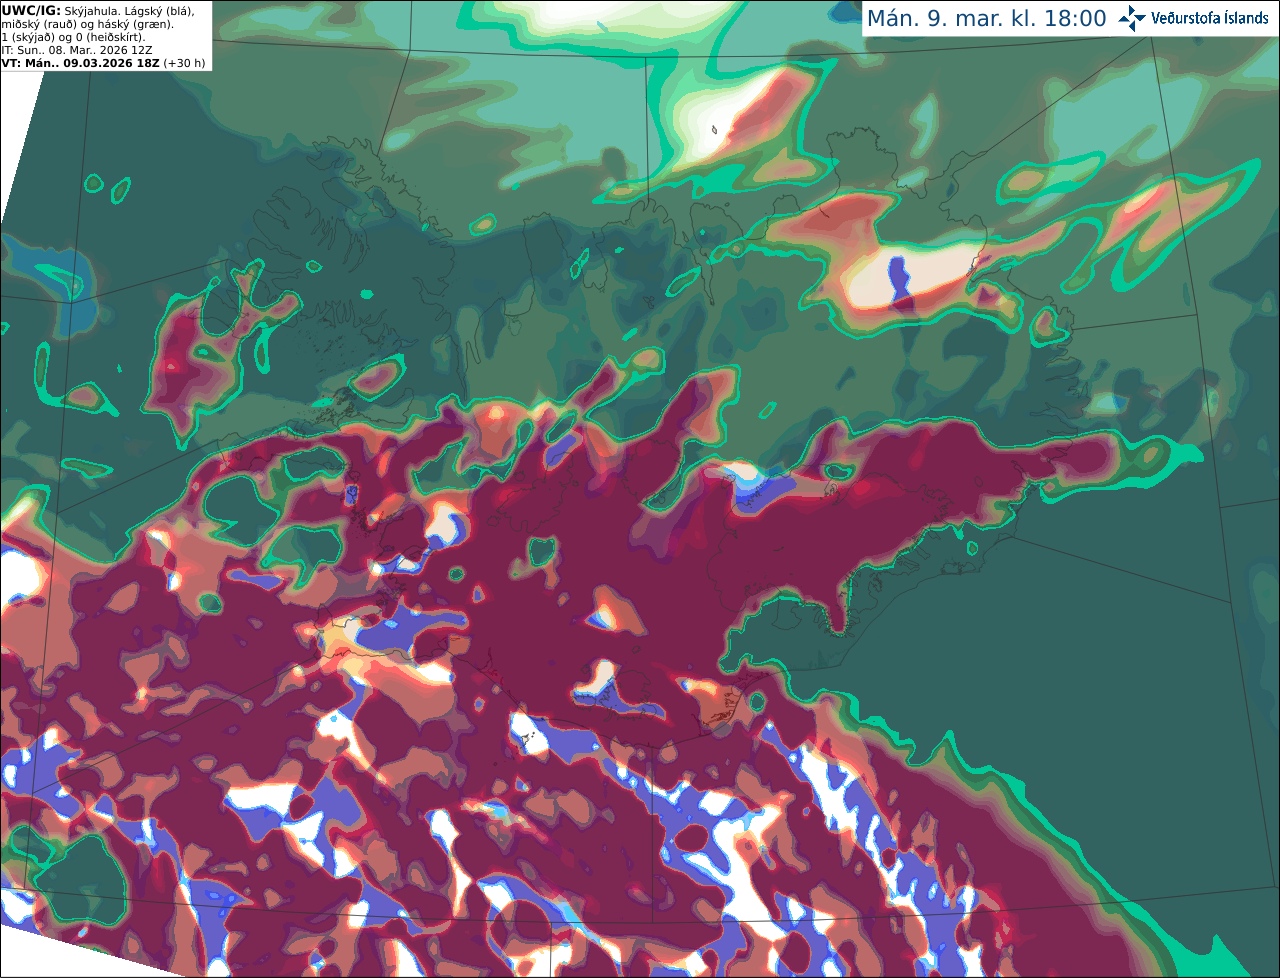The height and width of the screenshot is (978, 1280).
Task: Click the "1 (skýjað) og 0 (heiðskírt)." line
Action: tap(73, 37)
